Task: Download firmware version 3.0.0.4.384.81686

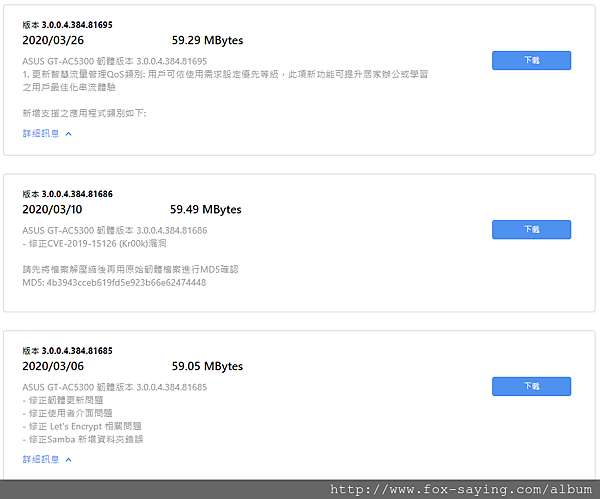Action: (x=531, y=230)
